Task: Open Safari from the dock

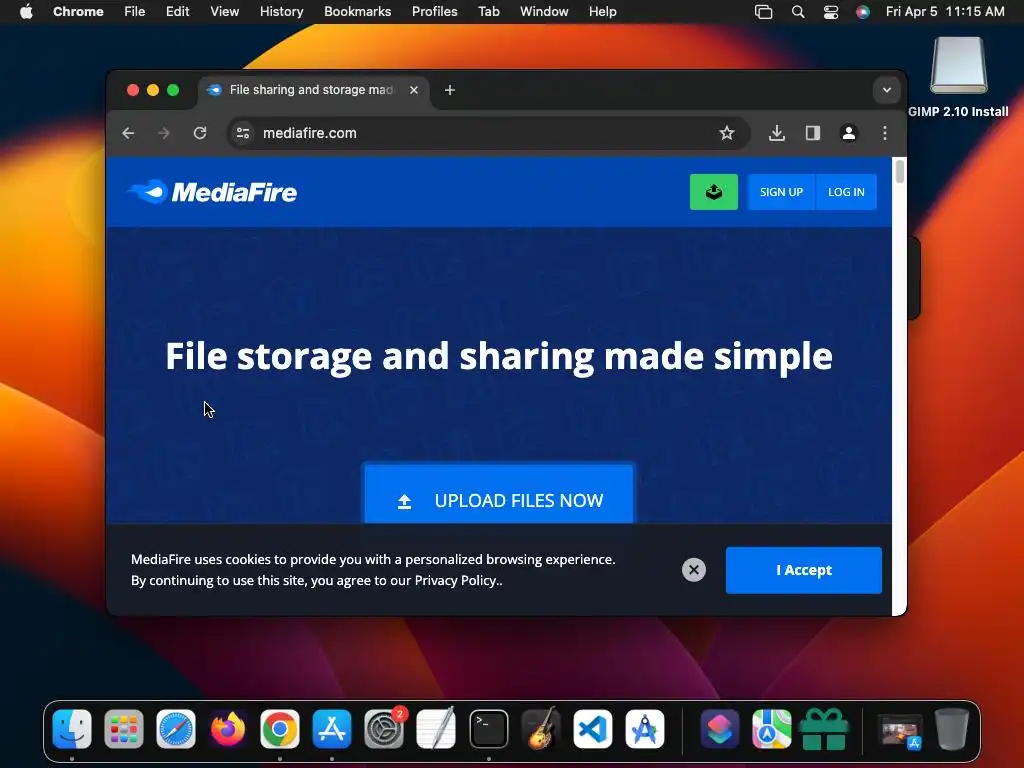Action: (x=176, y=729)
